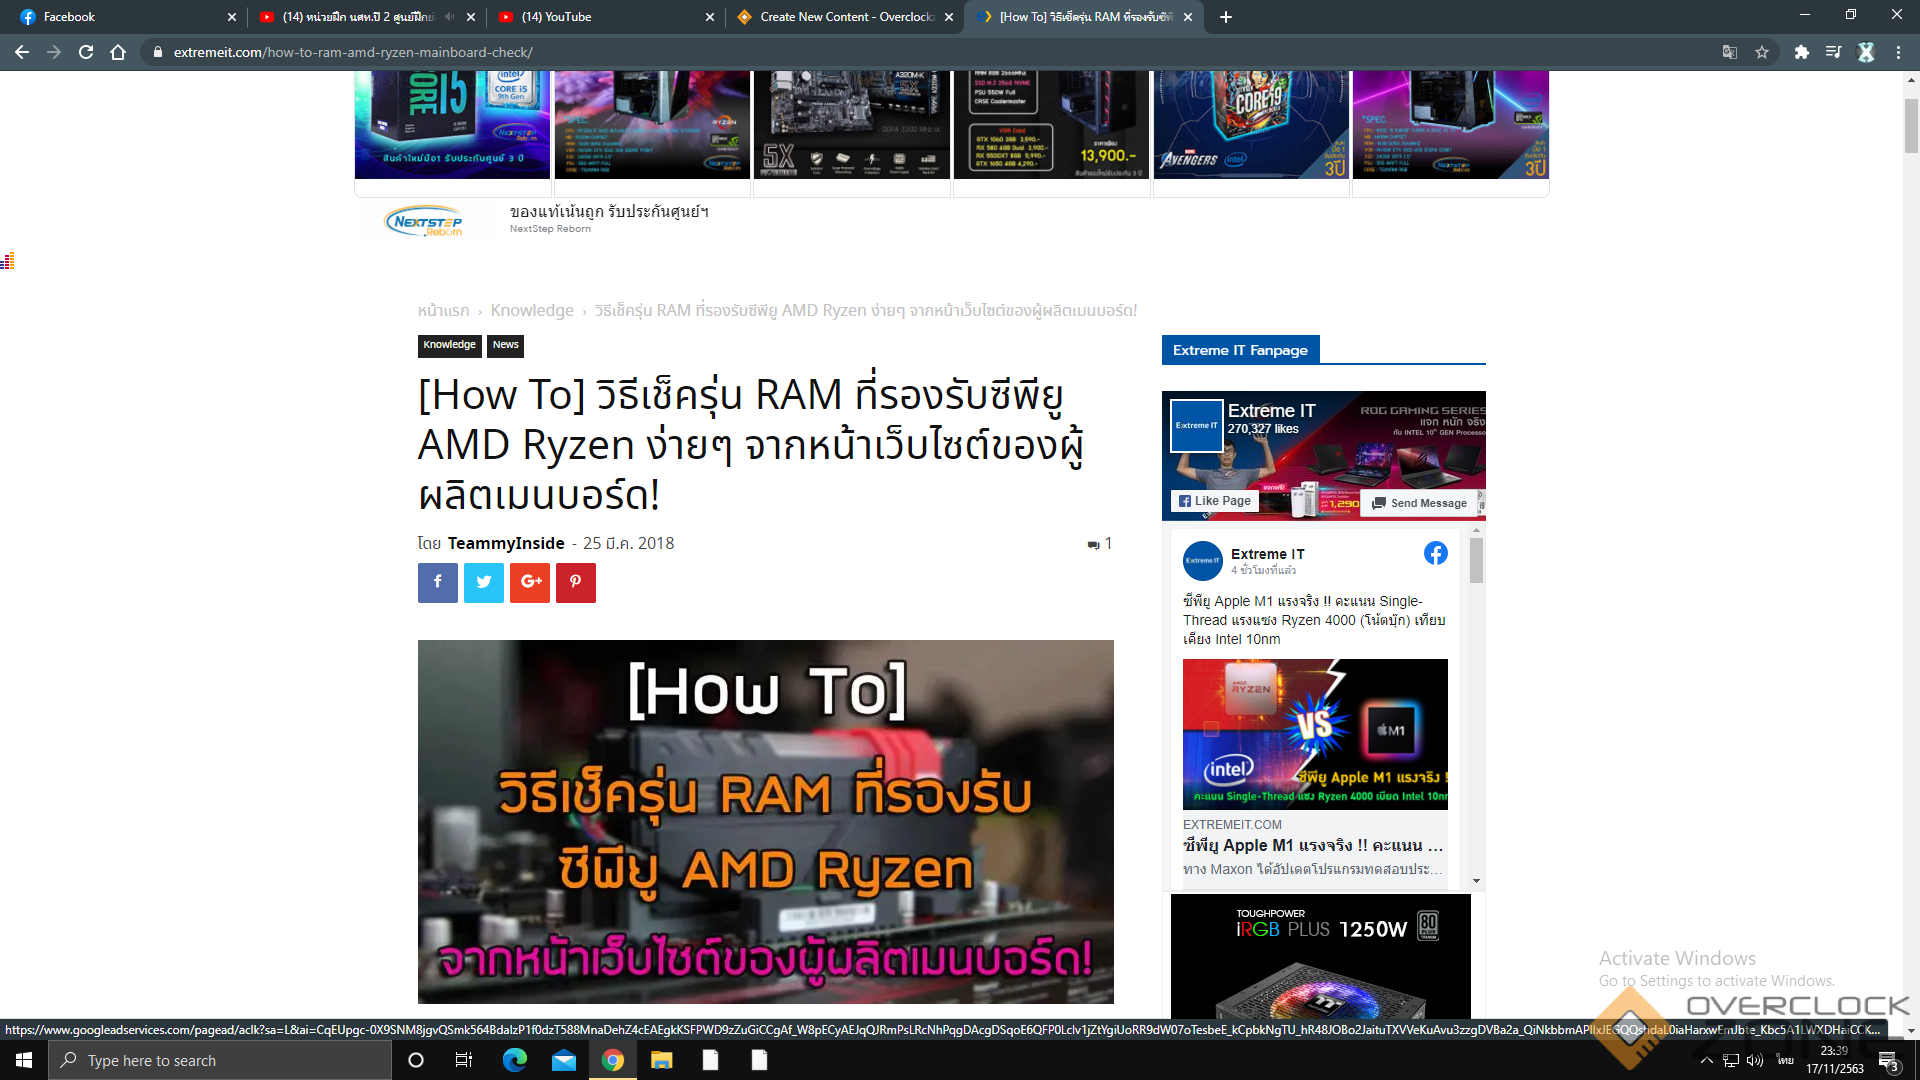Share article via Twitter icon
The image size is (1920, 1080).
pyautogui.click(x=484, y=582)
